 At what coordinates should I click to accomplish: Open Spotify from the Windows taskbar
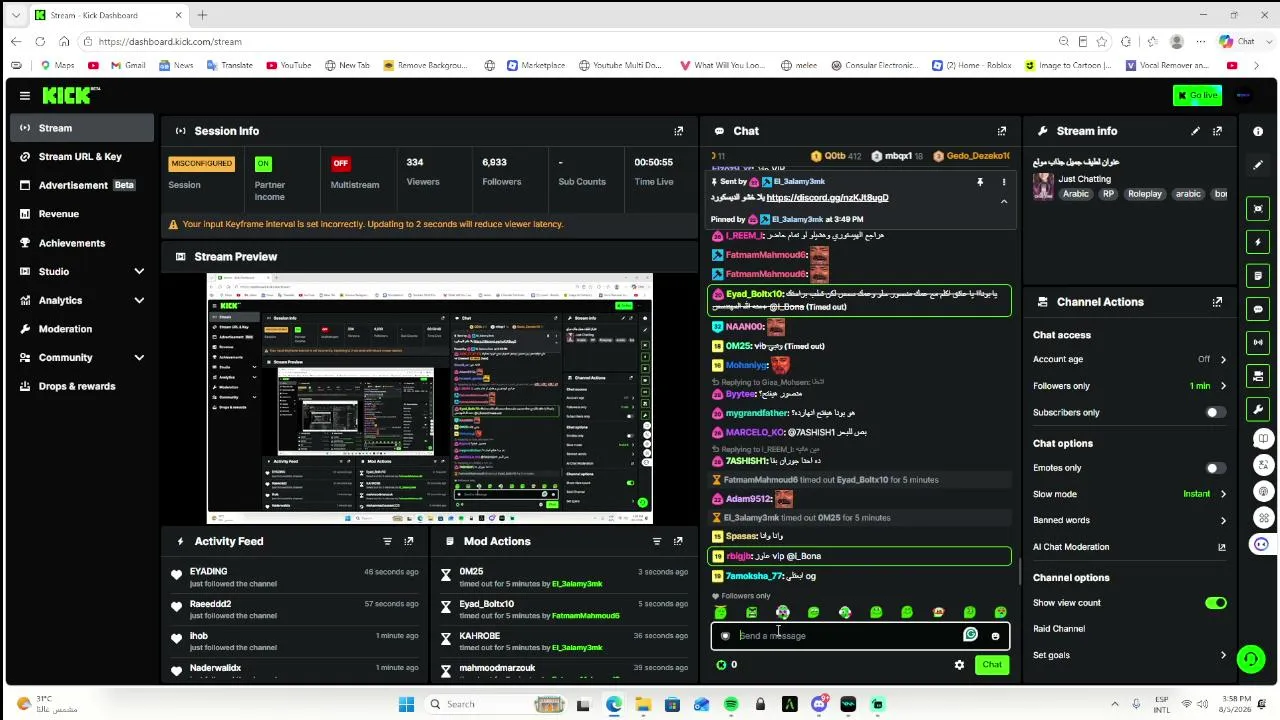click(731, 704)
